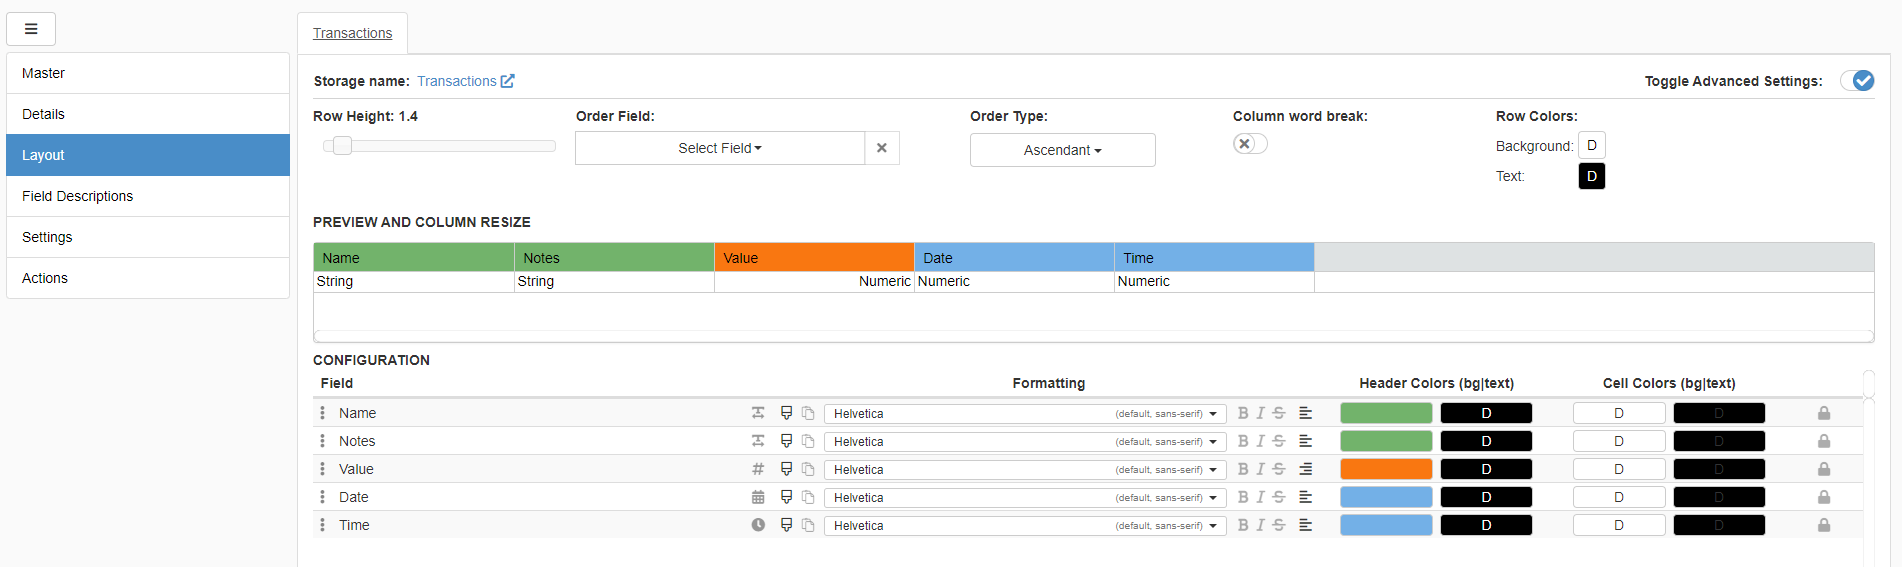The height and width of the screenshot is (567, 1902).
Task: Enable Column word break switch
Action: [x=1250, y=144]
